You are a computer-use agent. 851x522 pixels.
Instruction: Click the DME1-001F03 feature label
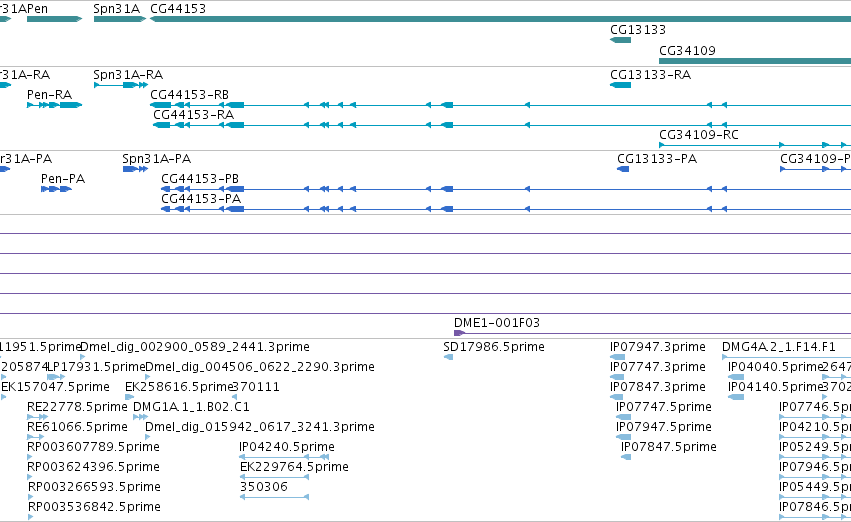coord(497,323)
